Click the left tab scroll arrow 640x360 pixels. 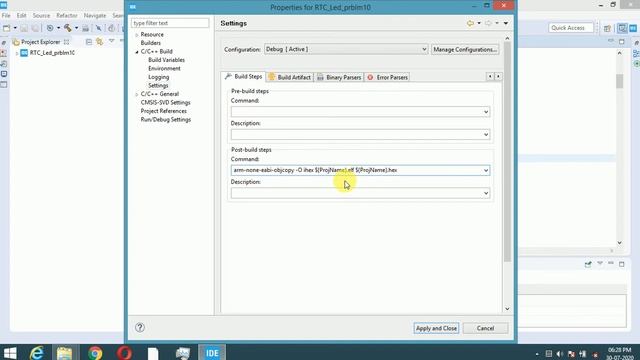coord(490,76)
